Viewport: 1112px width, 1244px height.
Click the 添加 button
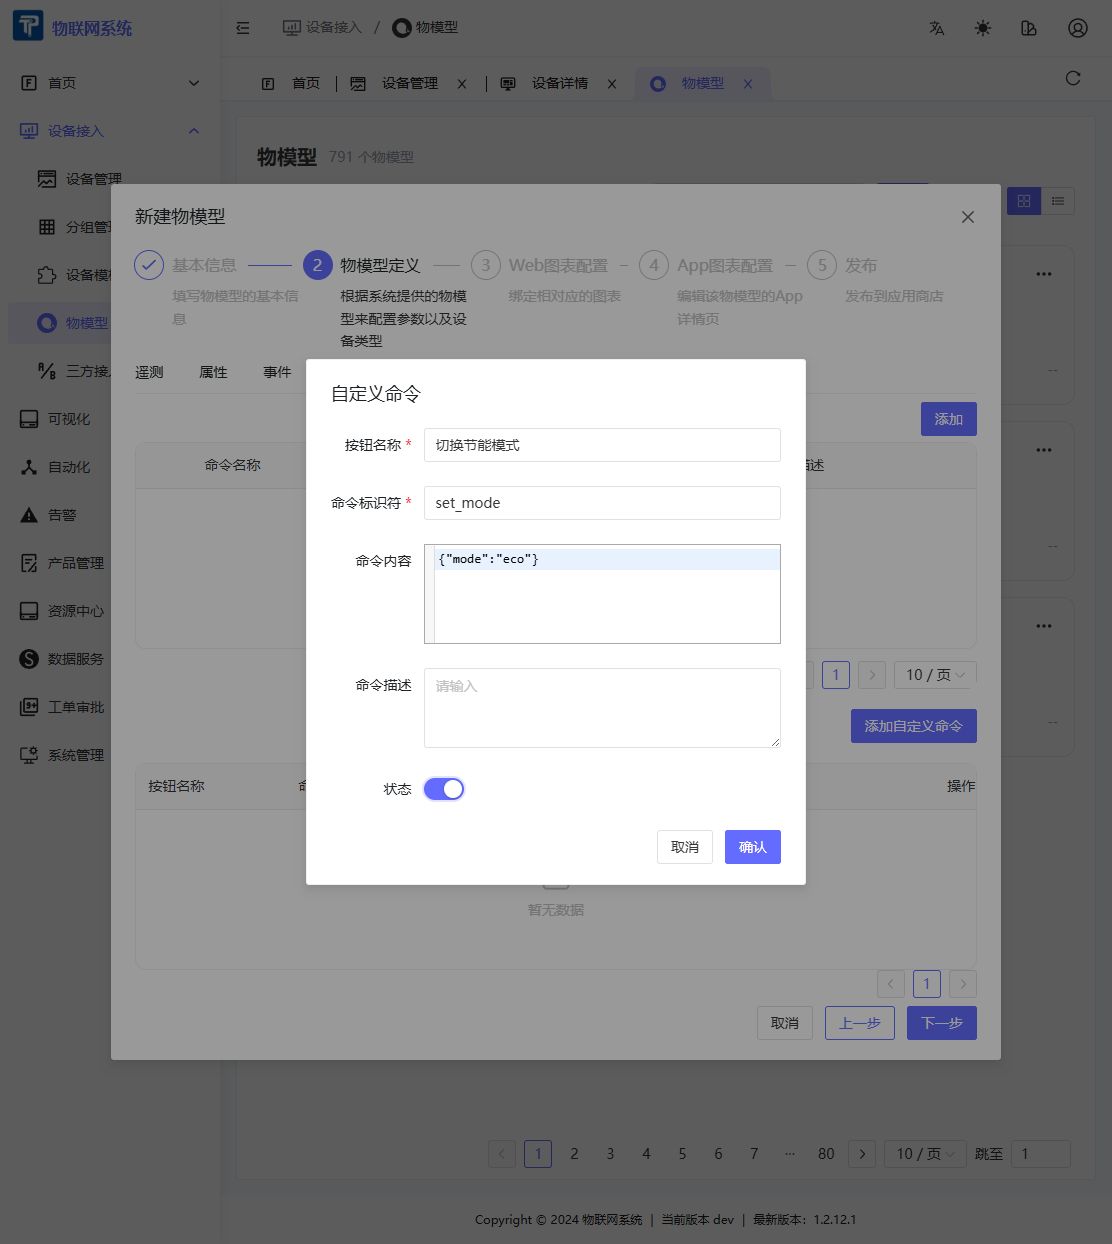(949, 419)
